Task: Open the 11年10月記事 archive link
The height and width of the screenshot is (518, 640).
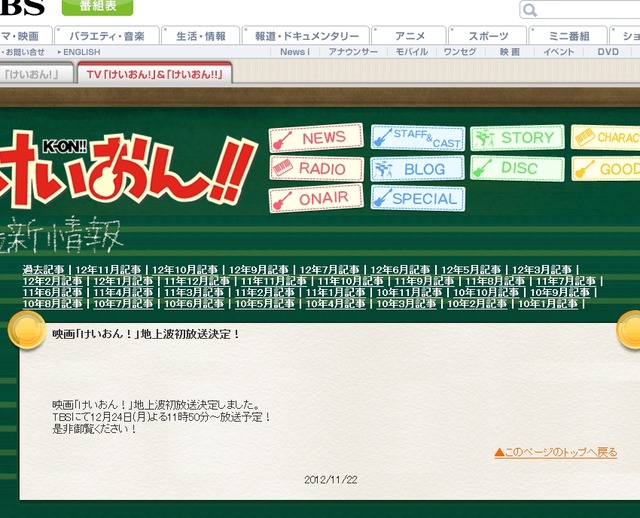Action: (351, 281)
